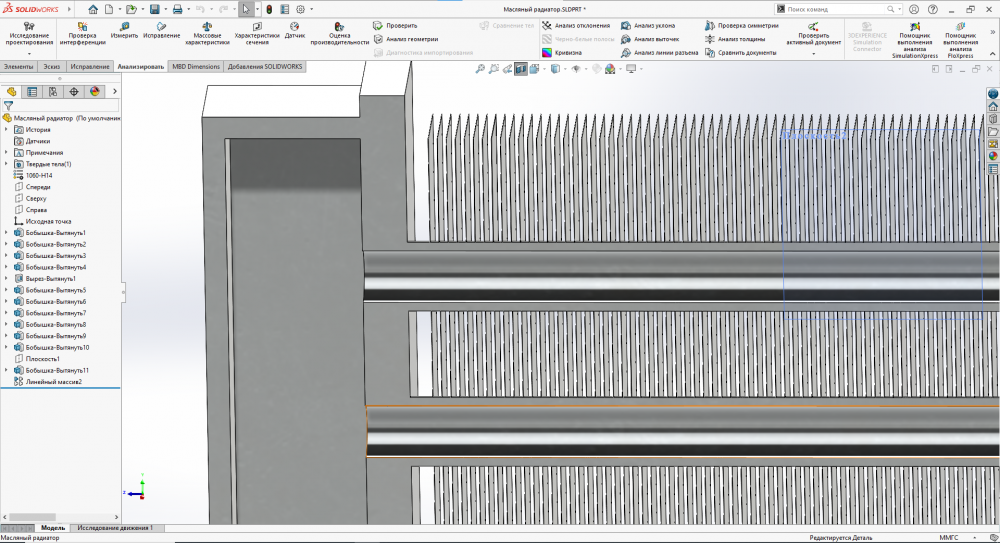Viewport: 1000px width, 543px height.
Task: Select Линейный массив2 in the feature tree
Action: pos(53,382)
